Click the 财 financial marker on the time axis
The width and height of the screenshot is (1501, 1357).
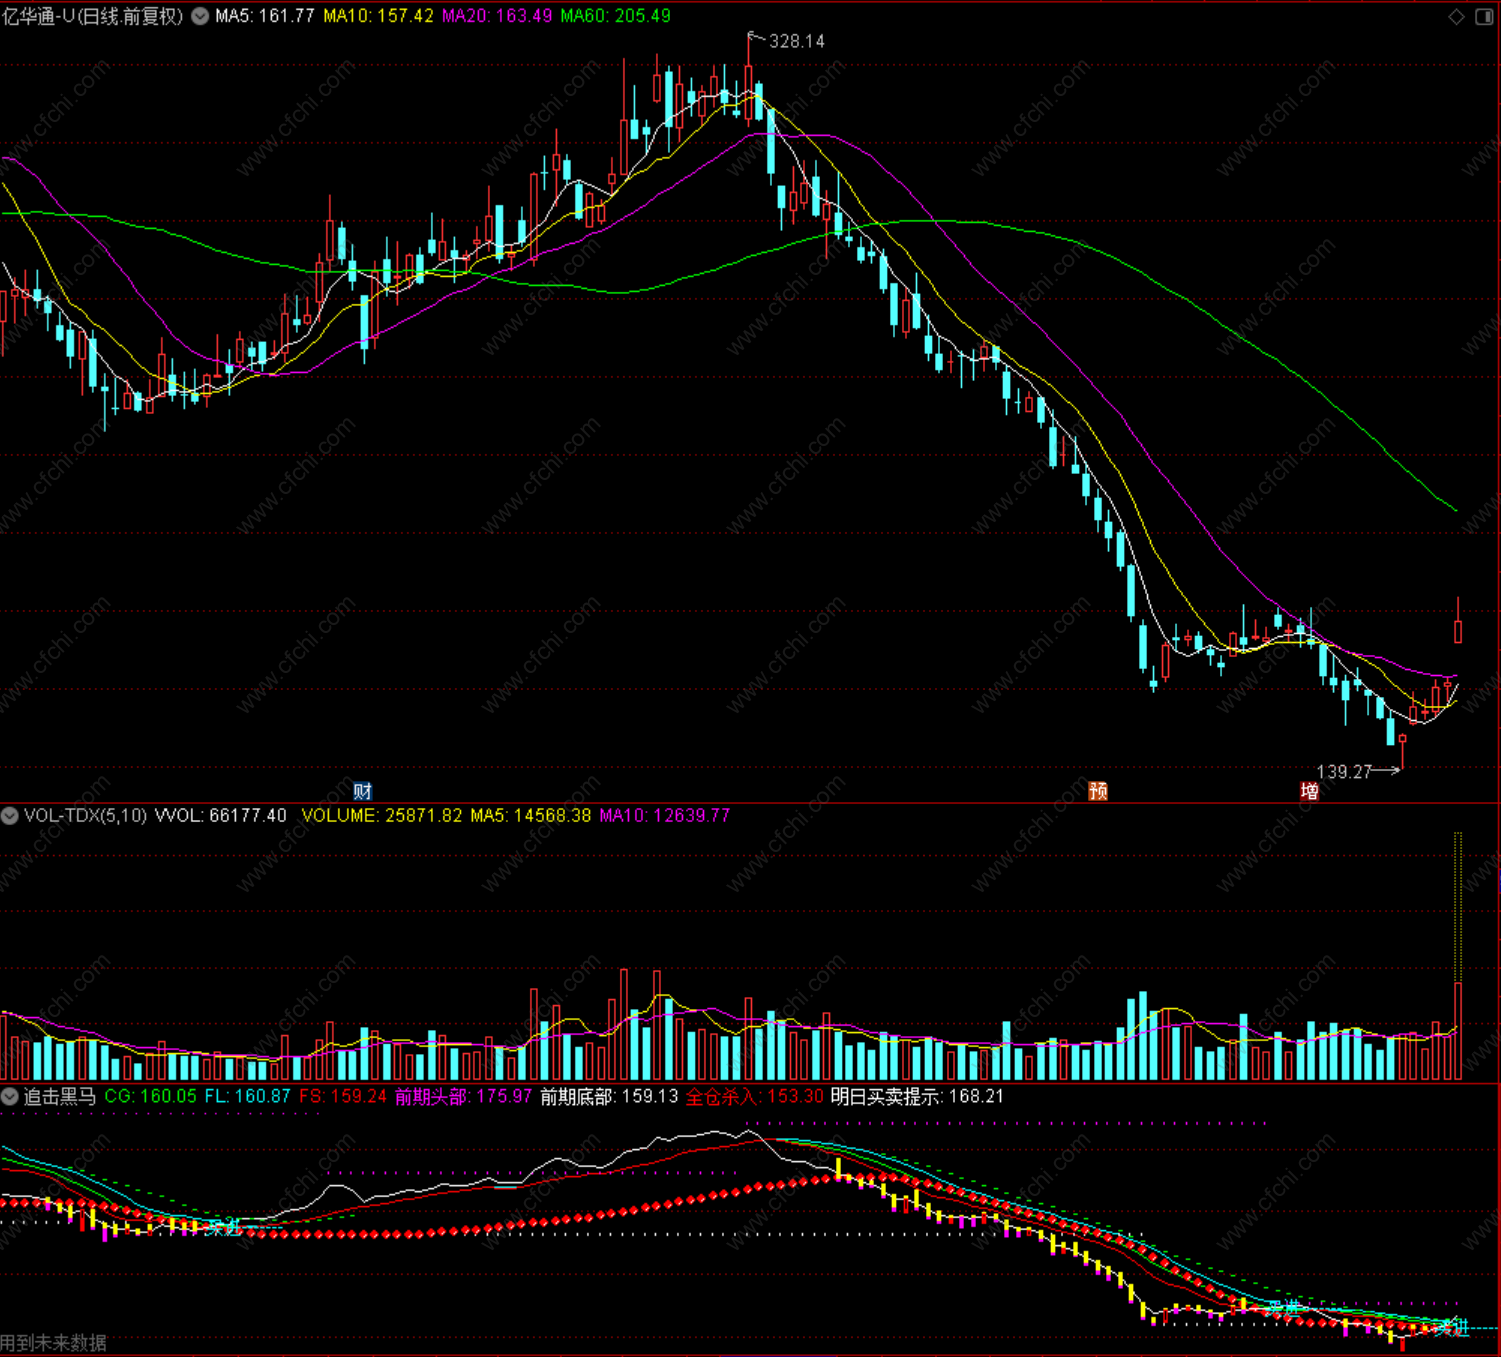362,791
